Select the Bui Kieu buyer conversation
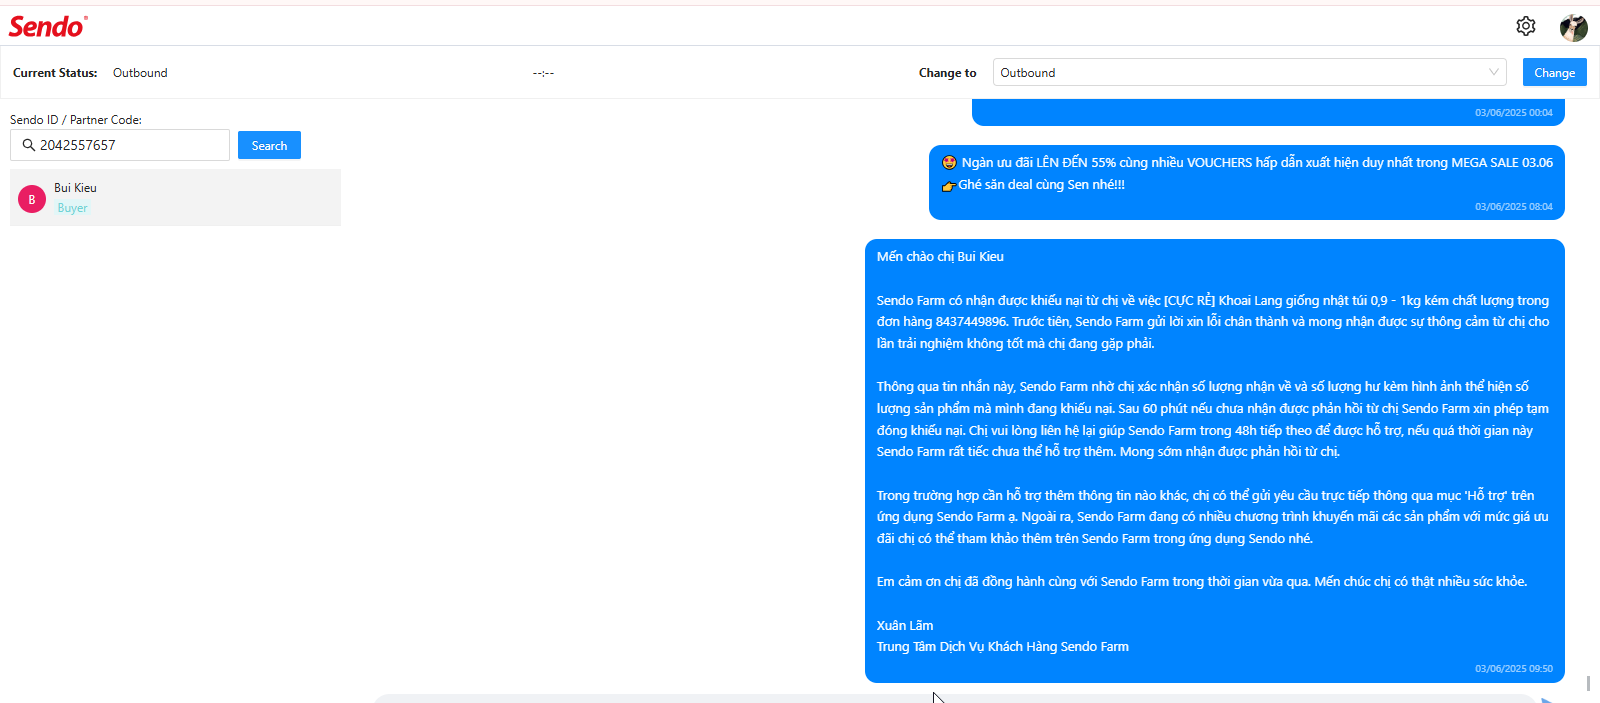This screenshot has width=1600, height=703. pyautogui.click(x=175, y=197)
